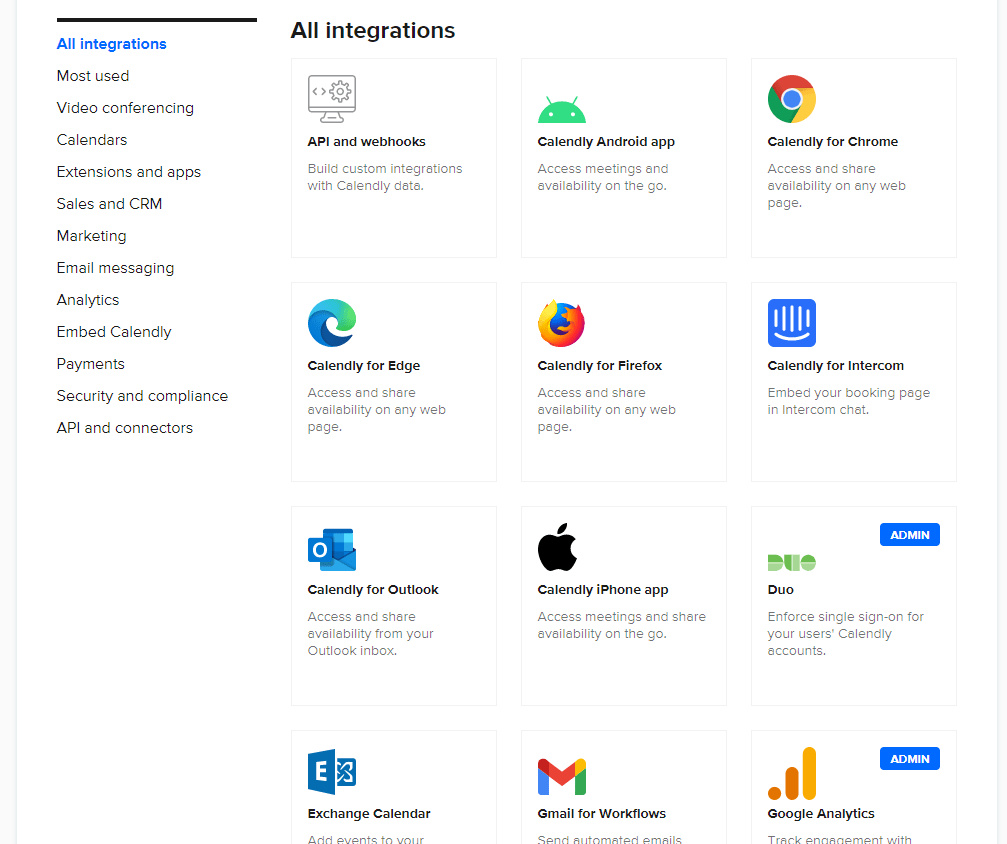Open Calendly for Edge title
This screenshot has width=1007, height=844.
[363, 365]
